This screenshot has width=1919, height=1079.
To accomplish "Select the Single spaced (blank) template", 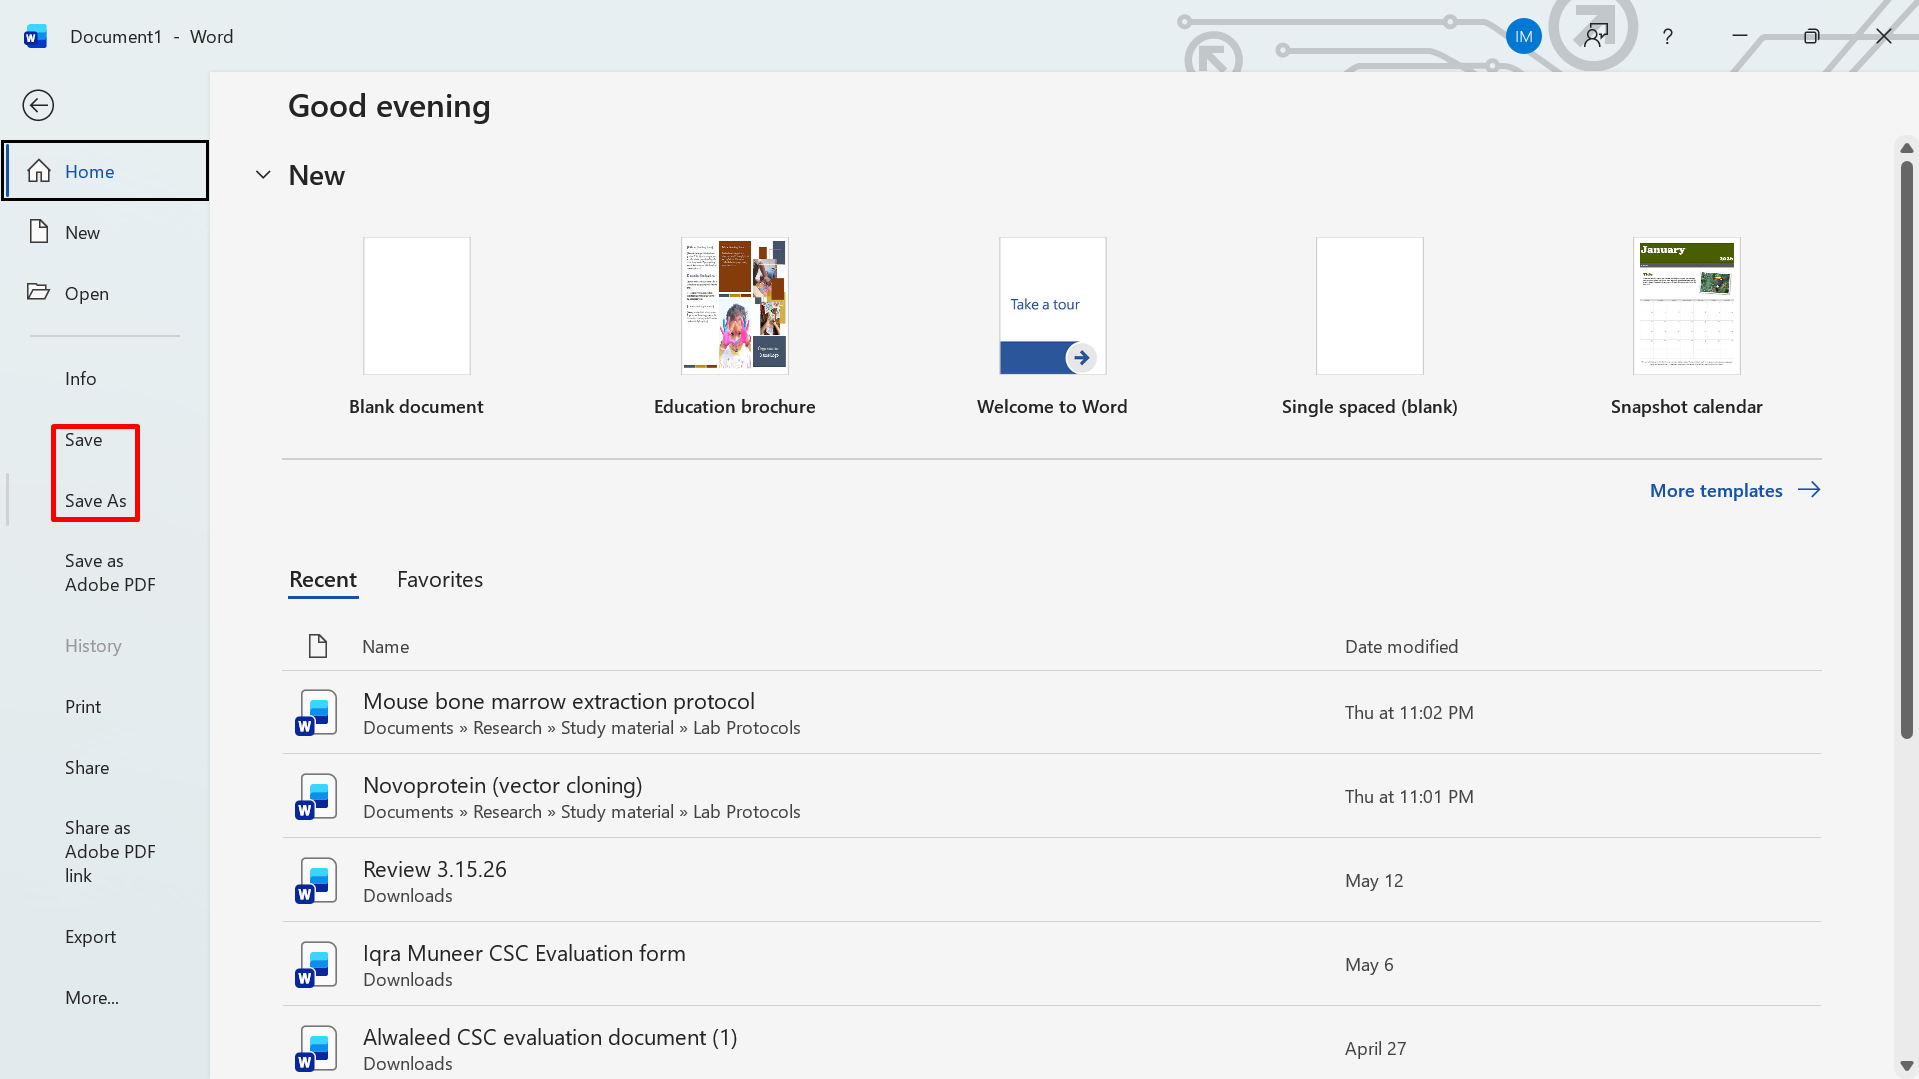I will (1370, 306).
